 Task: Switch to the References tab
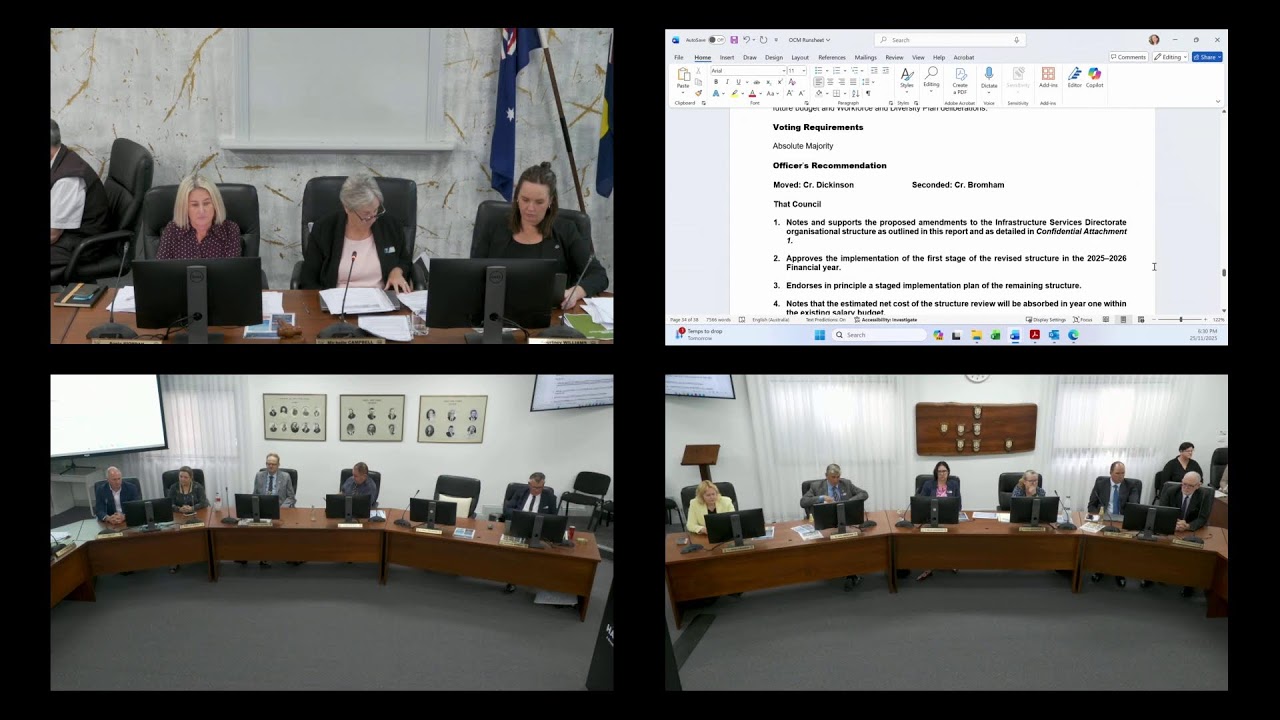pyautogui.click(x=832, y=57)
